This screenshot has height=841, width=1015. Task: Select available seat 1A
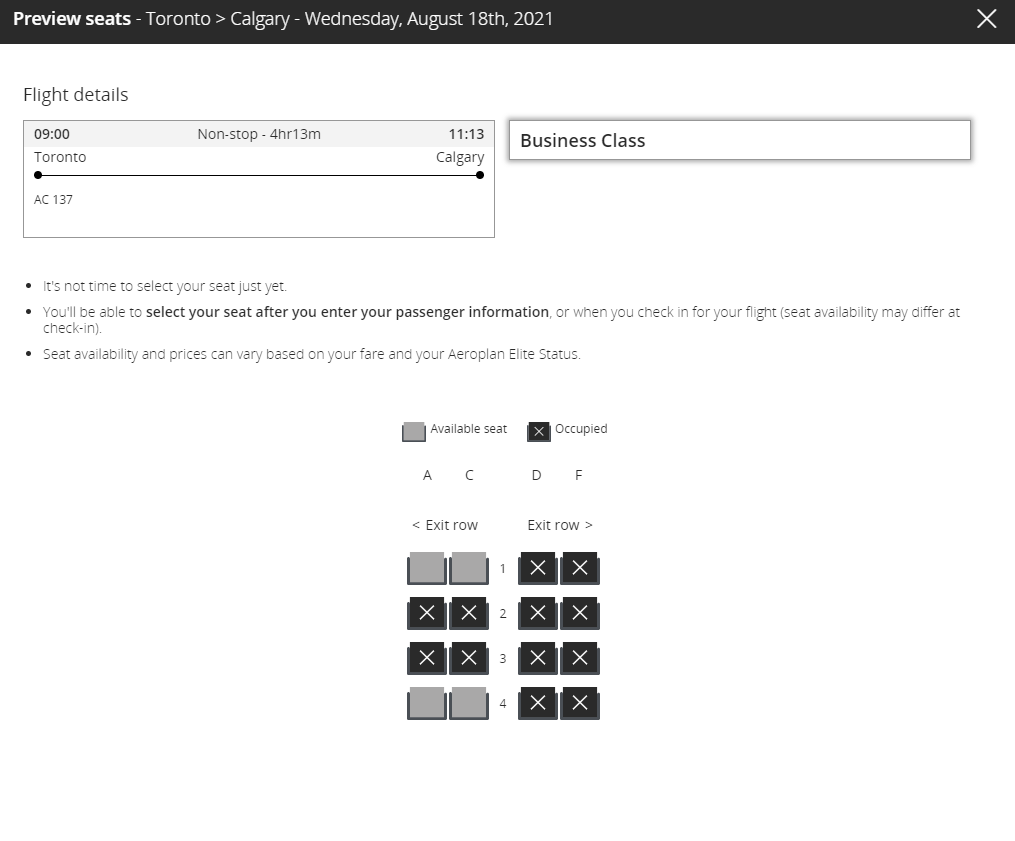click(427, 568)
